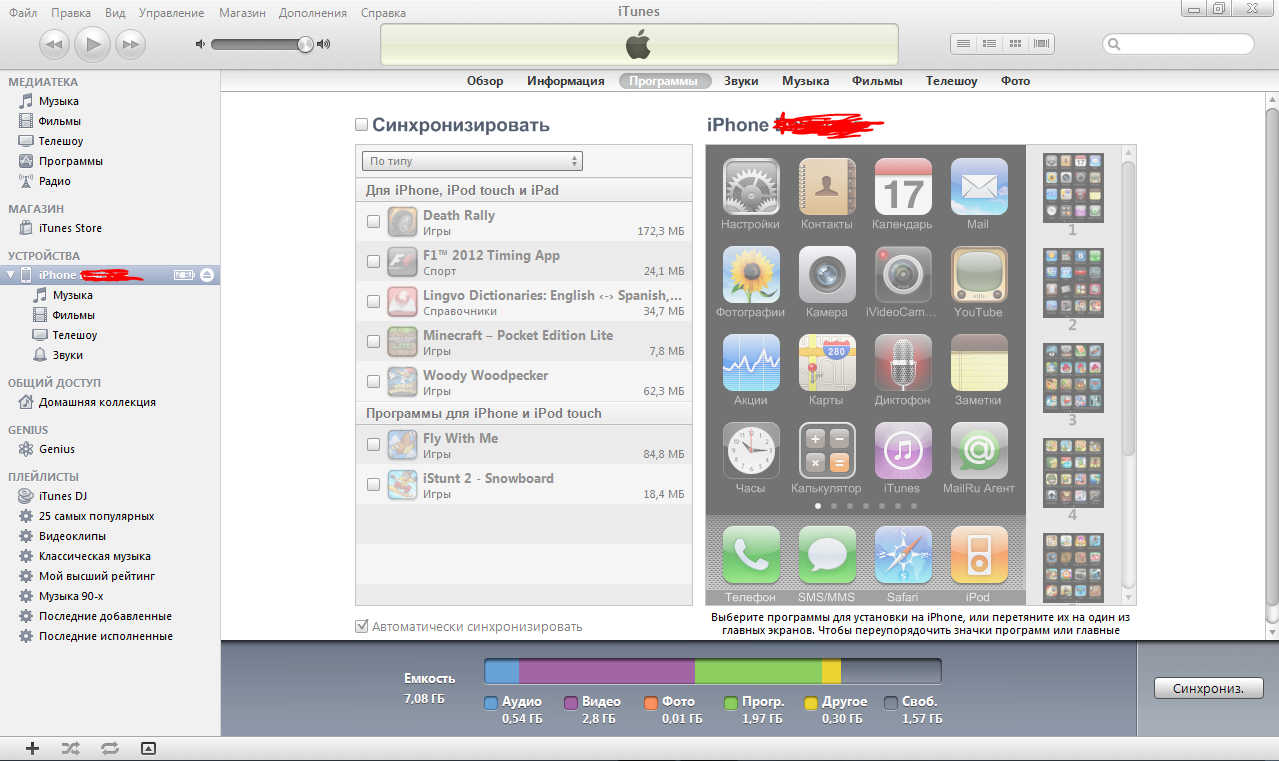
Task: Select the iPod dock icon
Action: pos(978,556)
